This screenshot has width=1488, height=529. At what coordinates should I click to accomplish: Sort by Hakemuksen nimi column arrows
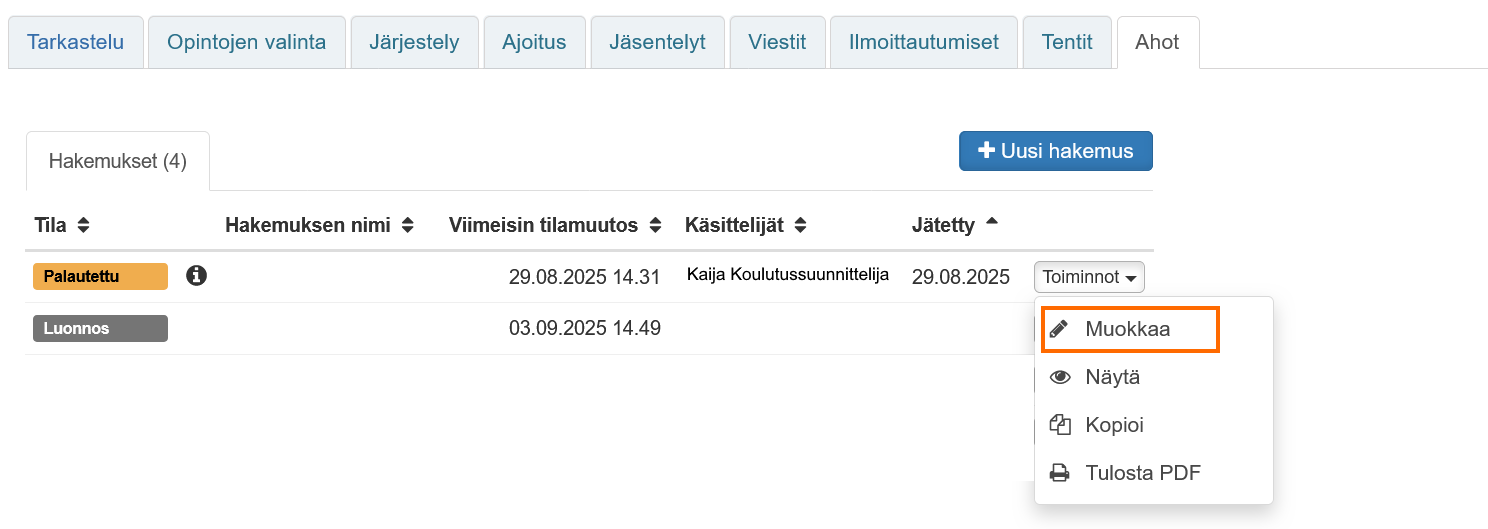pyautogui.click(x=407, y=226)
